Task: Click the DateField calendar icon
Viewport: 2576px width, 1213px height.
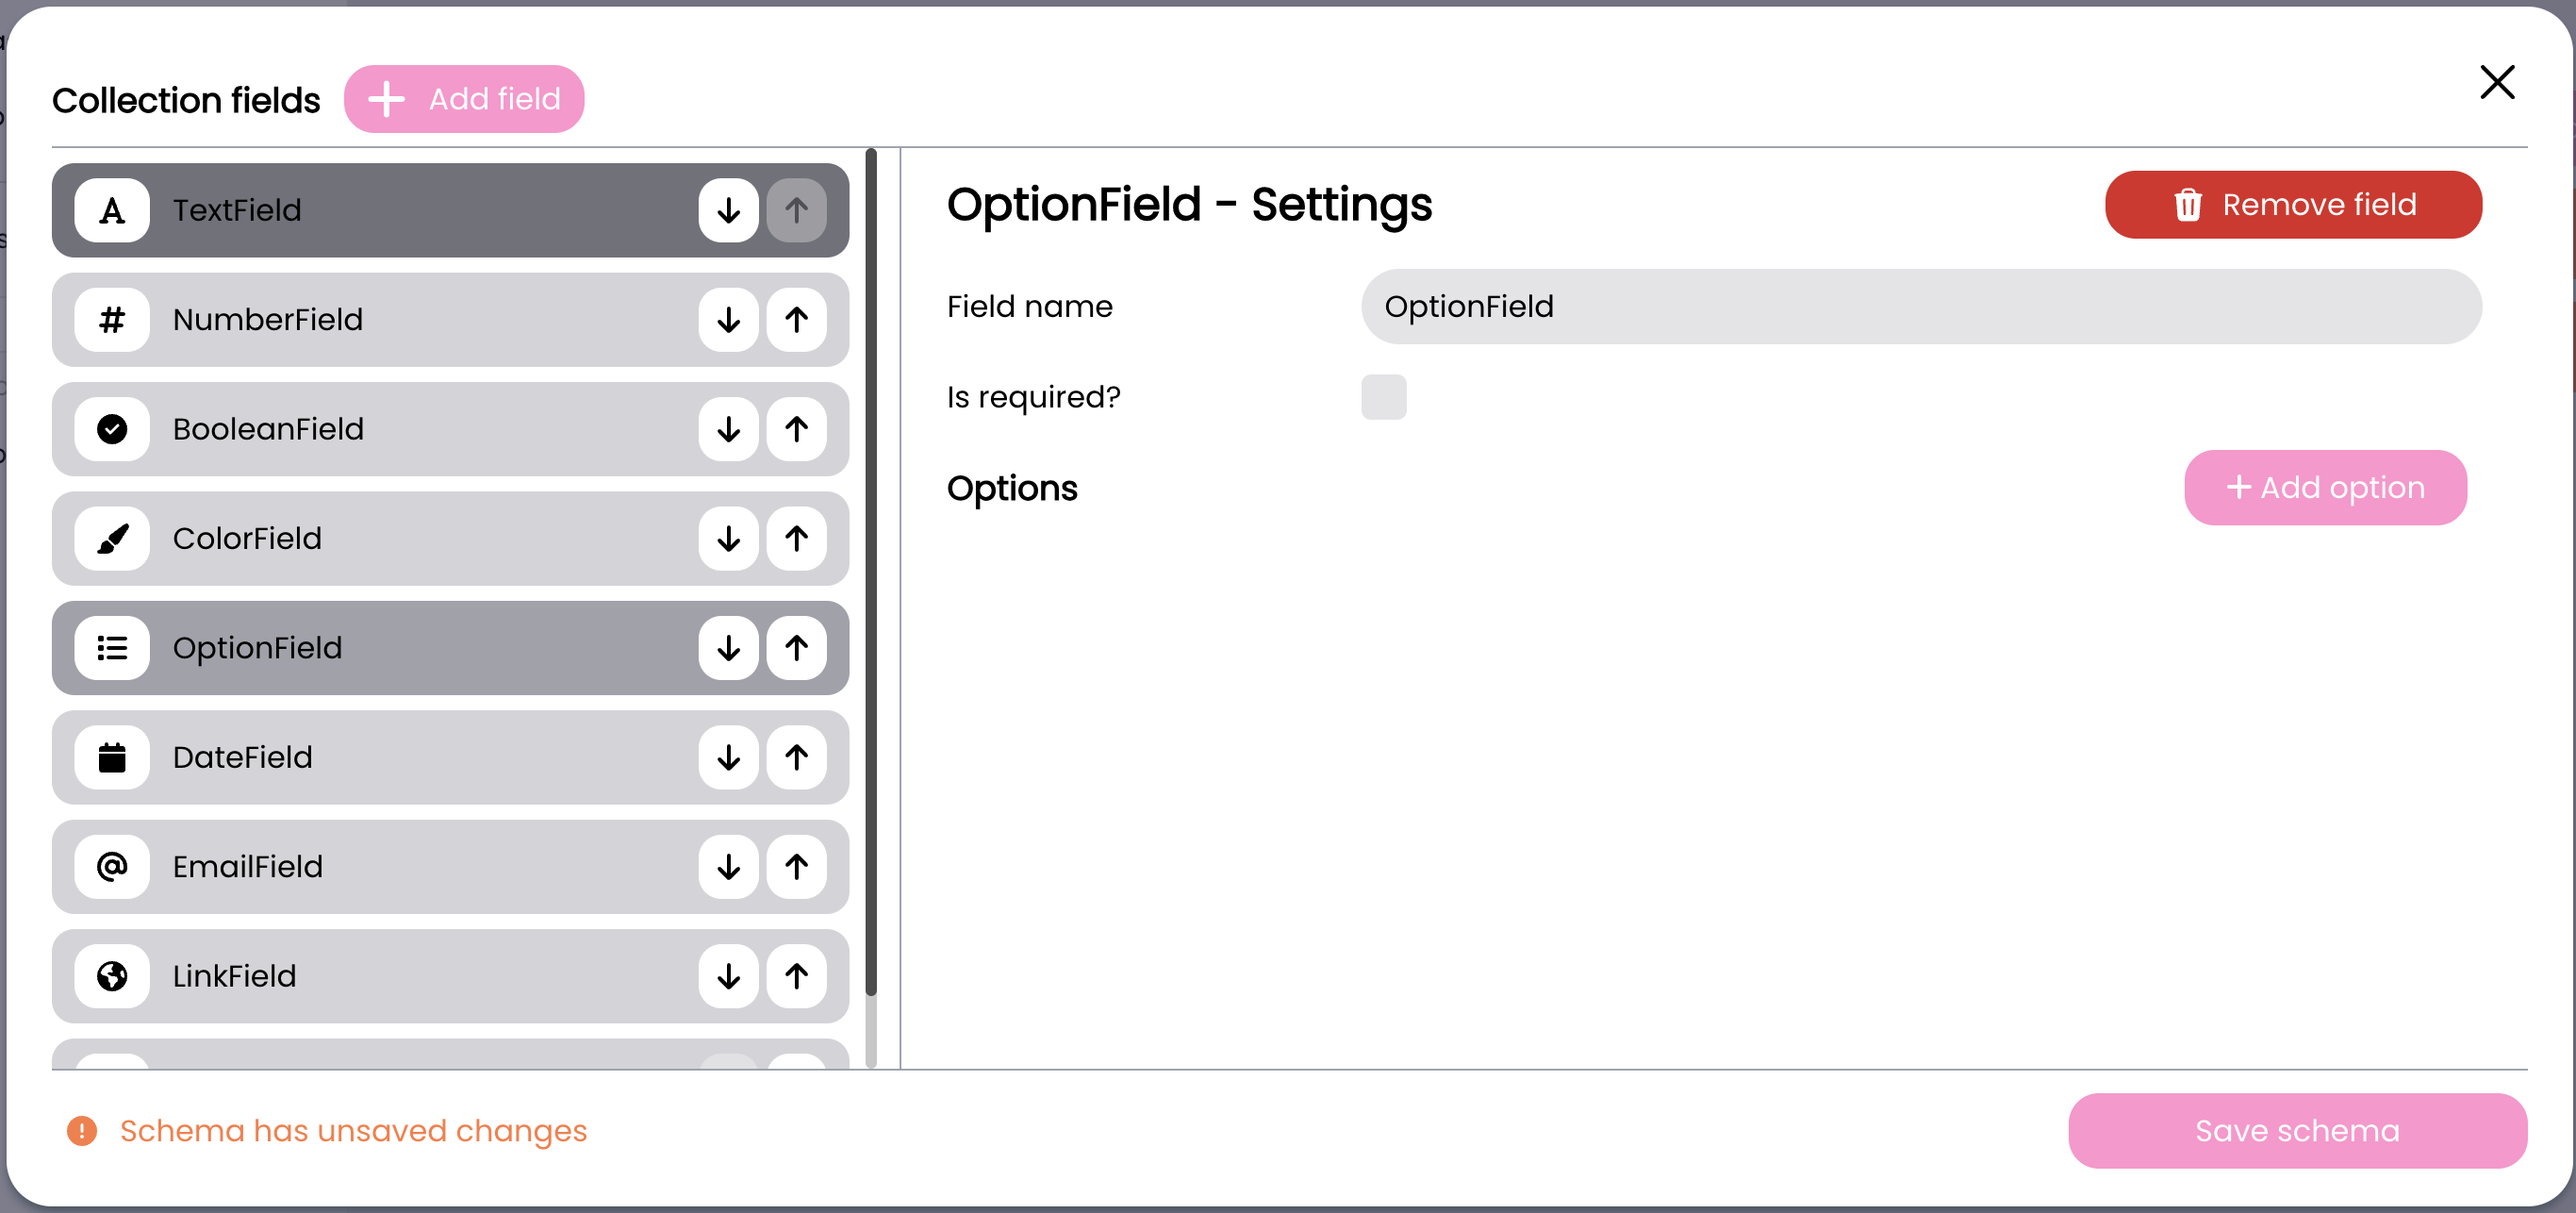Action: click(x=112, y=758)
